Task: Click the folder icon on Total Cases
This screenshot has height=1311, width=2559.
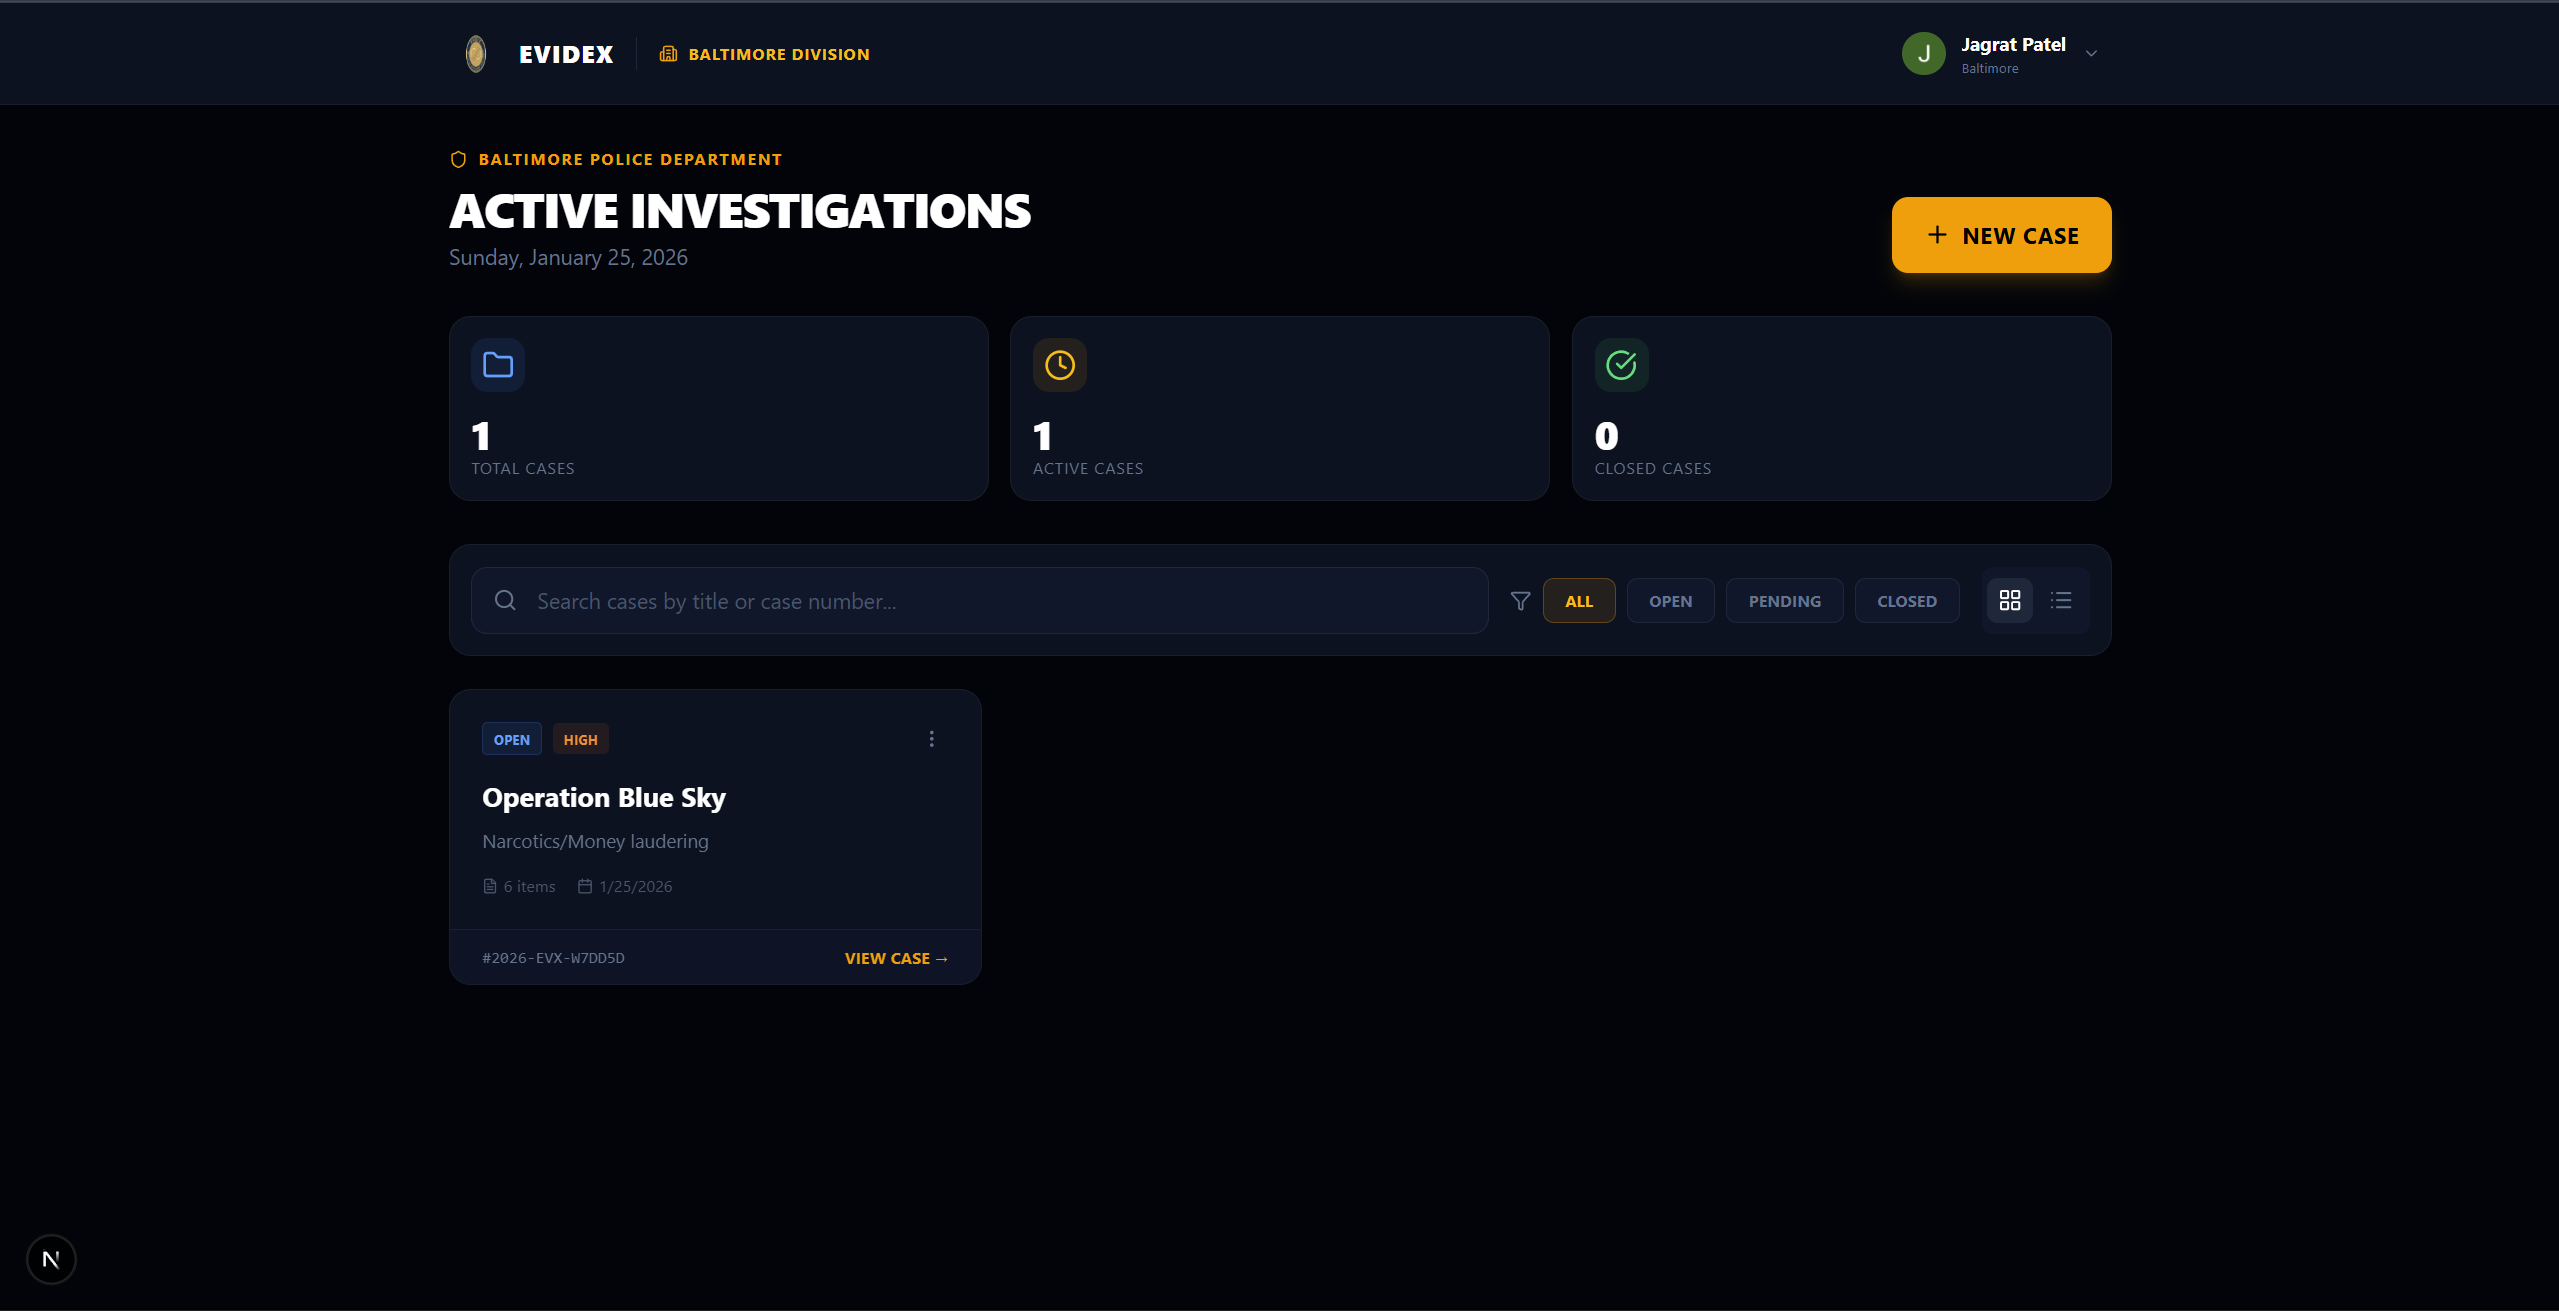Action: pos(498,365)
